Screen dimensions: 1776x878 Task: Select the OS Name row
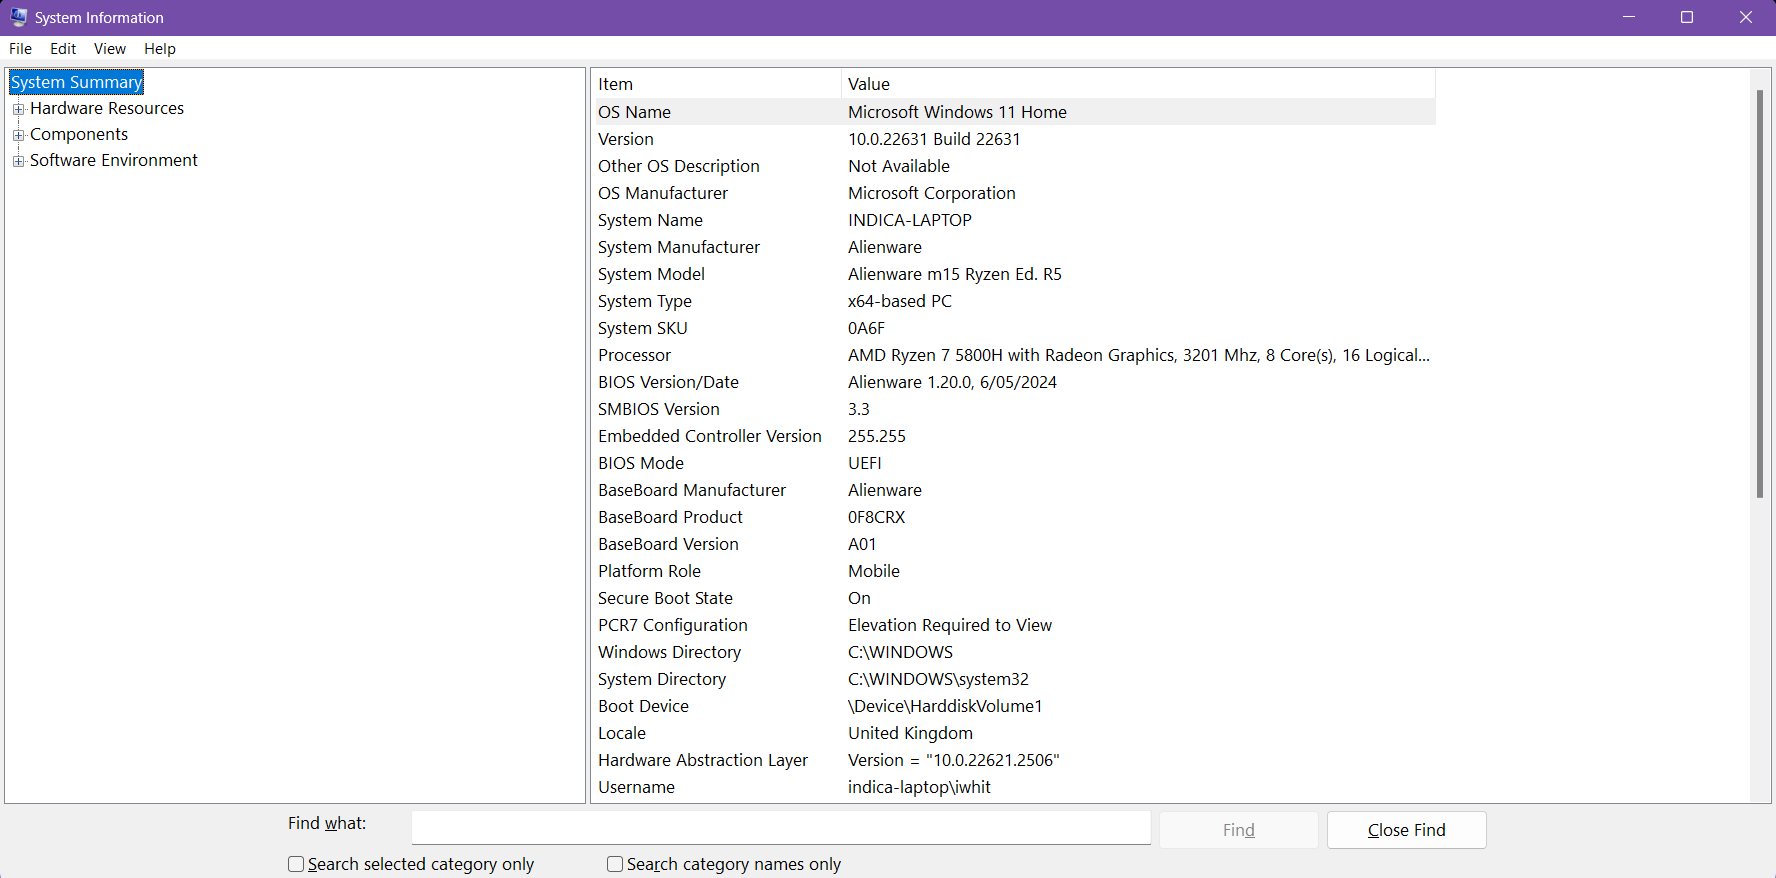pyautogui.click(x=1015, y=112)
